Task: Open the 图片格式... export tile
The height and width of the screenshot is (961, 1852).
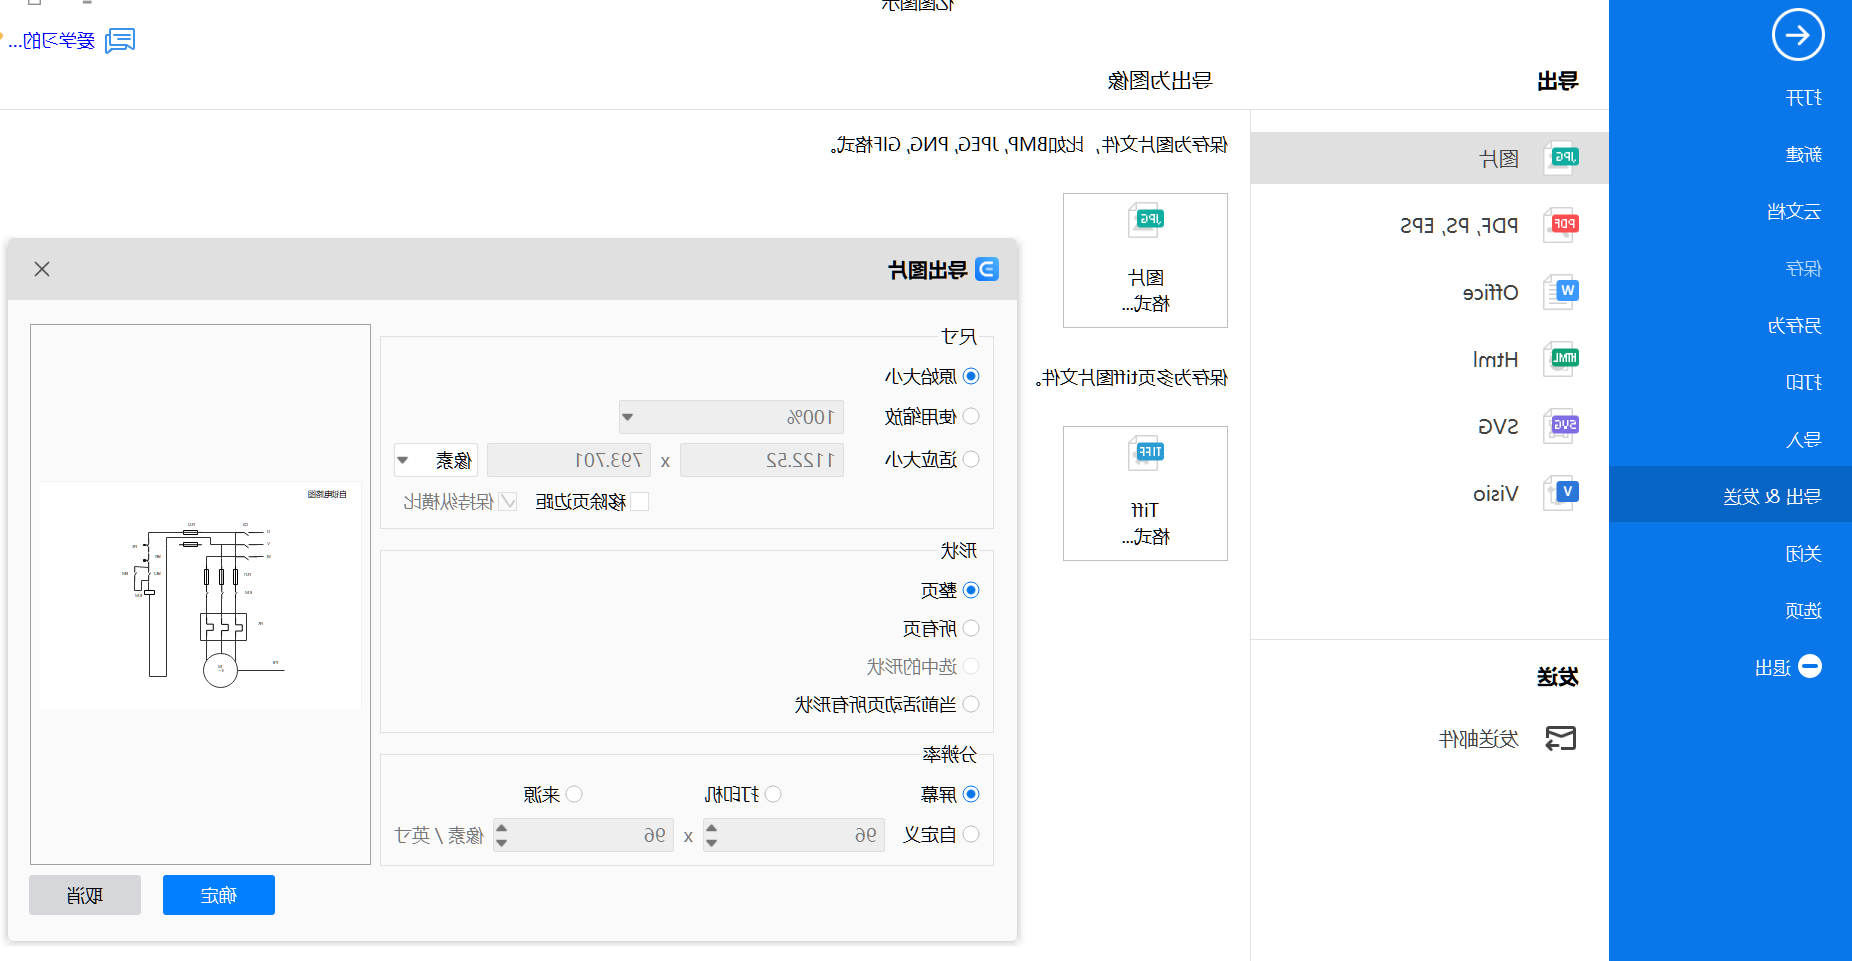Action: pos(1145,260)
